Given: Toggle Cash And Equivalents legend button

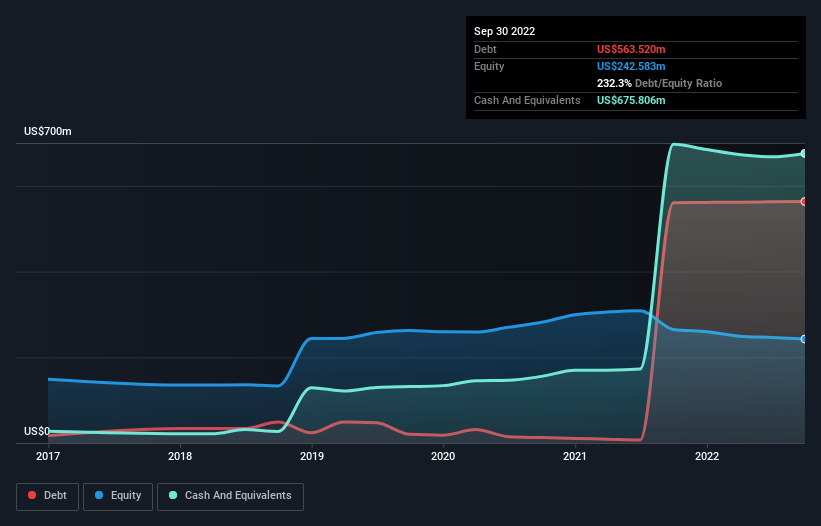Looking at the screenshot, I should [230, 496].
